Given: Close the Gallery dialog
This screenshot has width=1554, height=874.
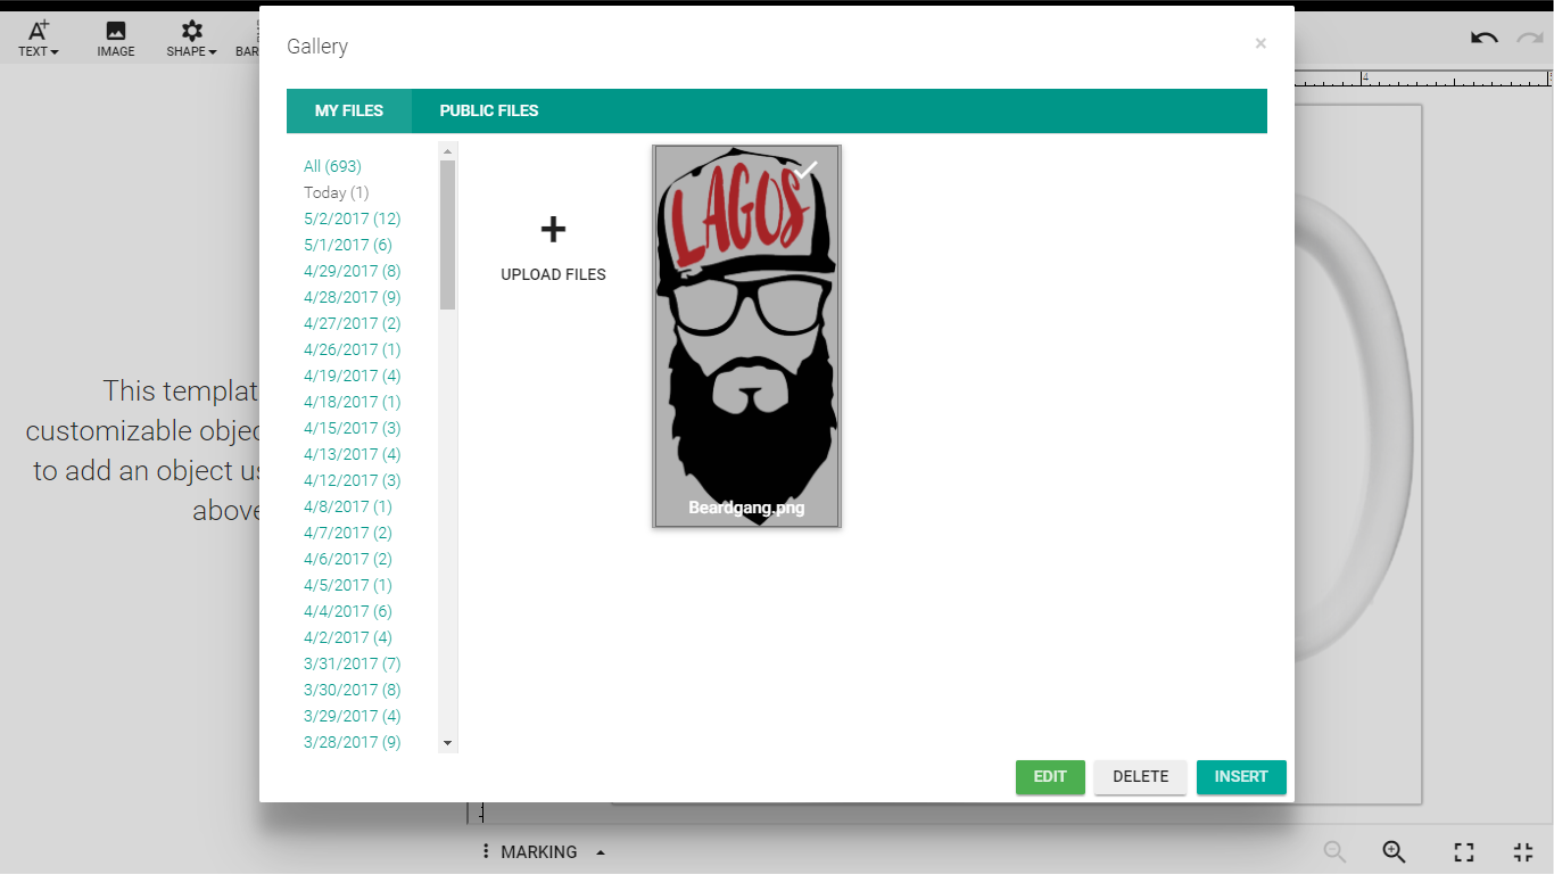Looking at the screenshot, I should [x=1261, y=43].
